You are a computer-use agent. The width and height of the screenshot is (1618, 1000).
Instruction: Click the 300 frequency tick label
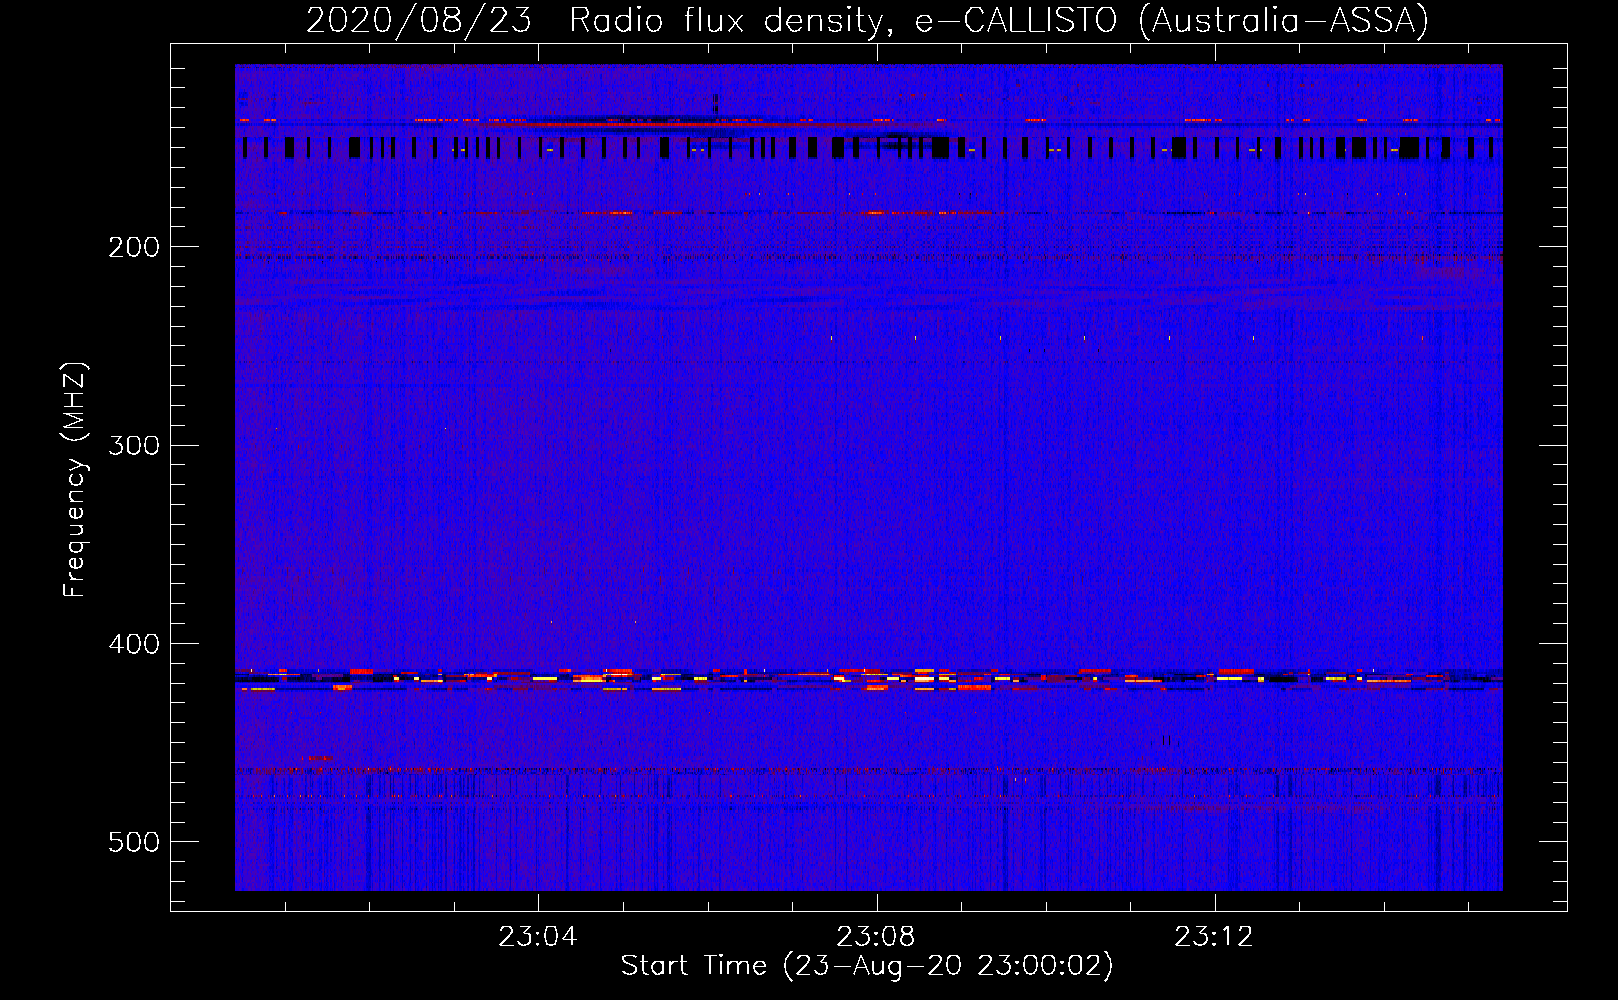(x=134, y=445)
